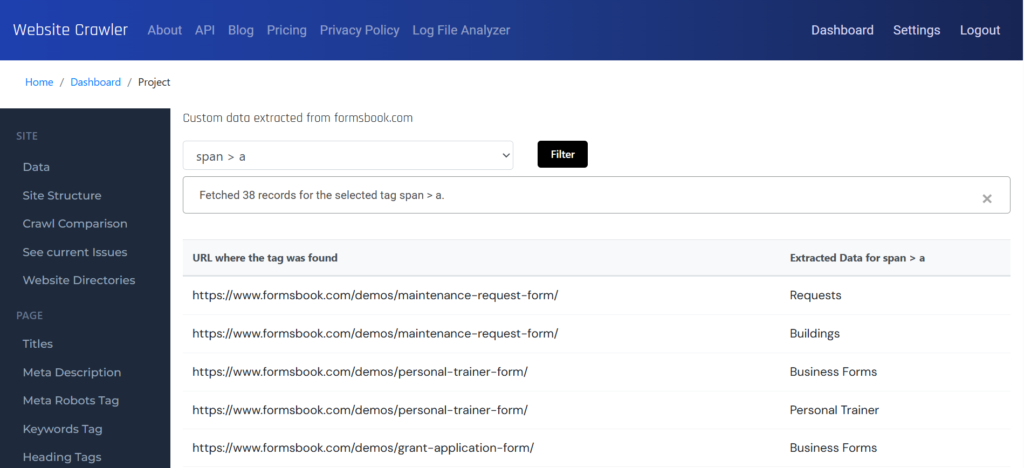Open the span > a tag dropdown
This screenshot has width=1024, height=468.
click(x=348, y=155)
